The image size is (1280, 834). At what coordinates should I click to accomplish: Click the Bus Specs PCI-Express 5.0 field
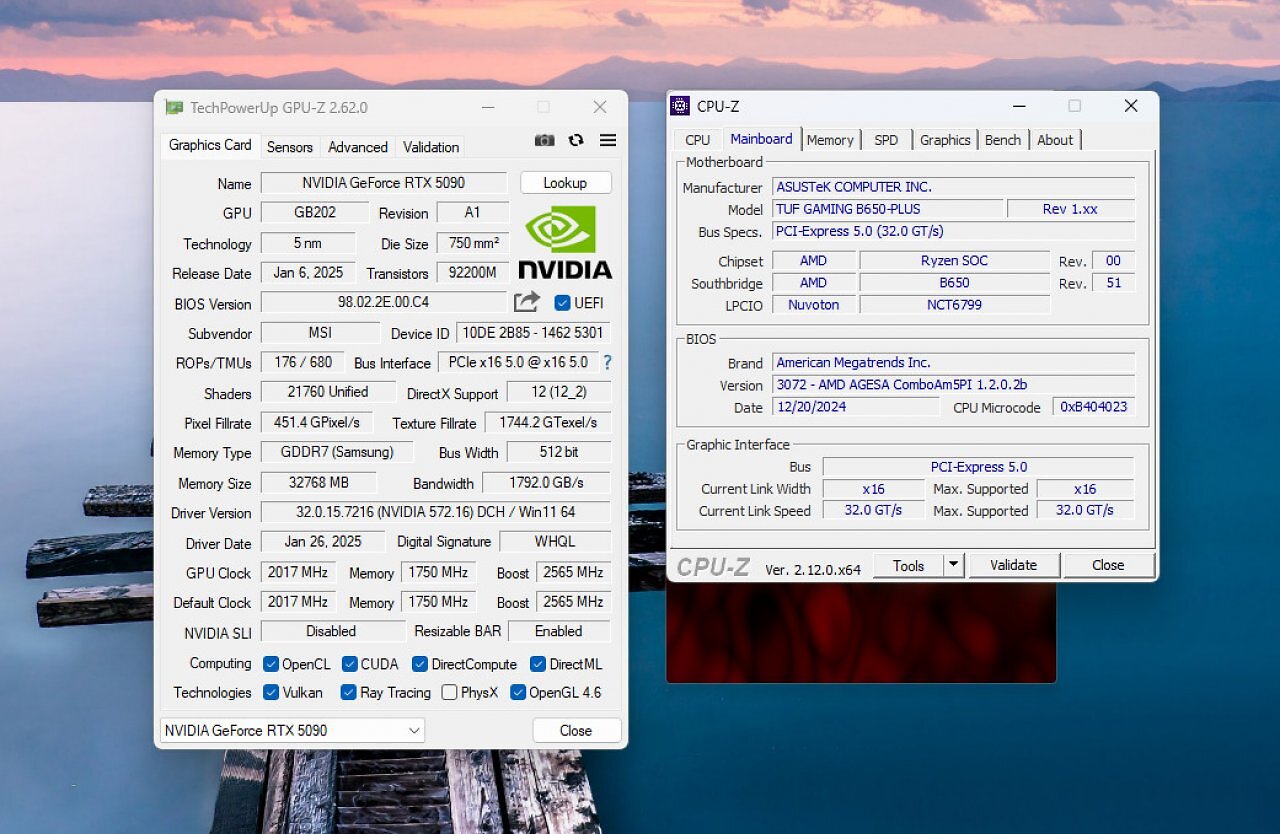point(954,231)
